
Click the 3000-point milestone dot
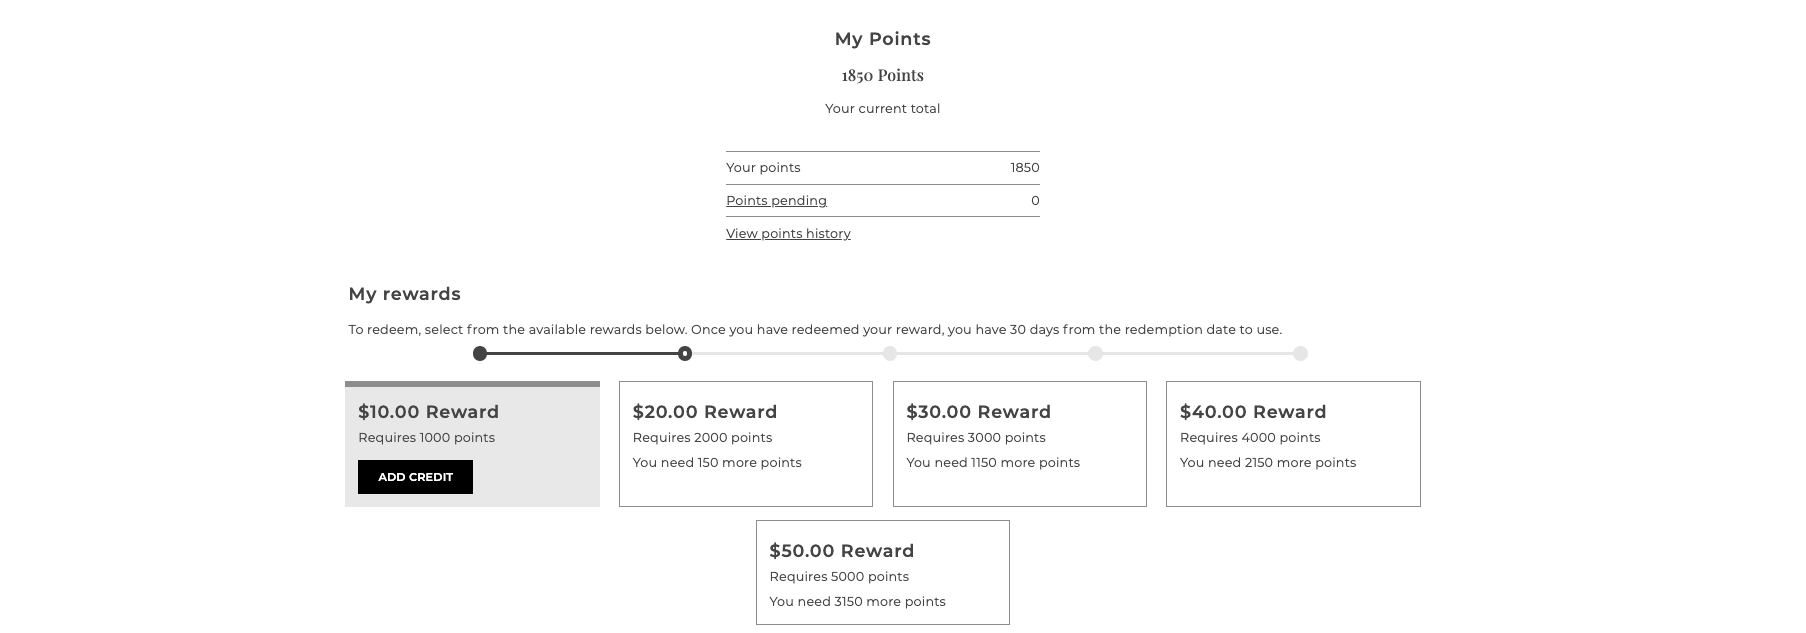[1095, 353]
